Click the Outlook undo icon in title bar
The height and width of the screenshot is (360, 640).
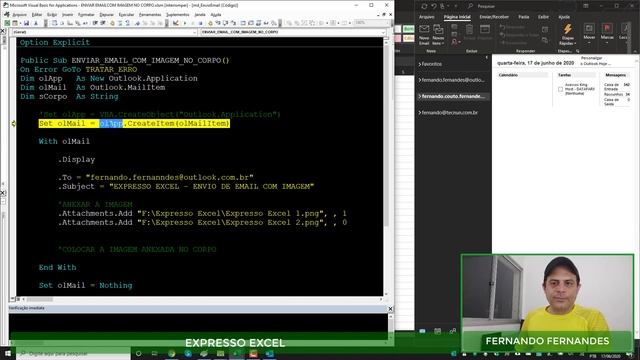pos(434,6)
